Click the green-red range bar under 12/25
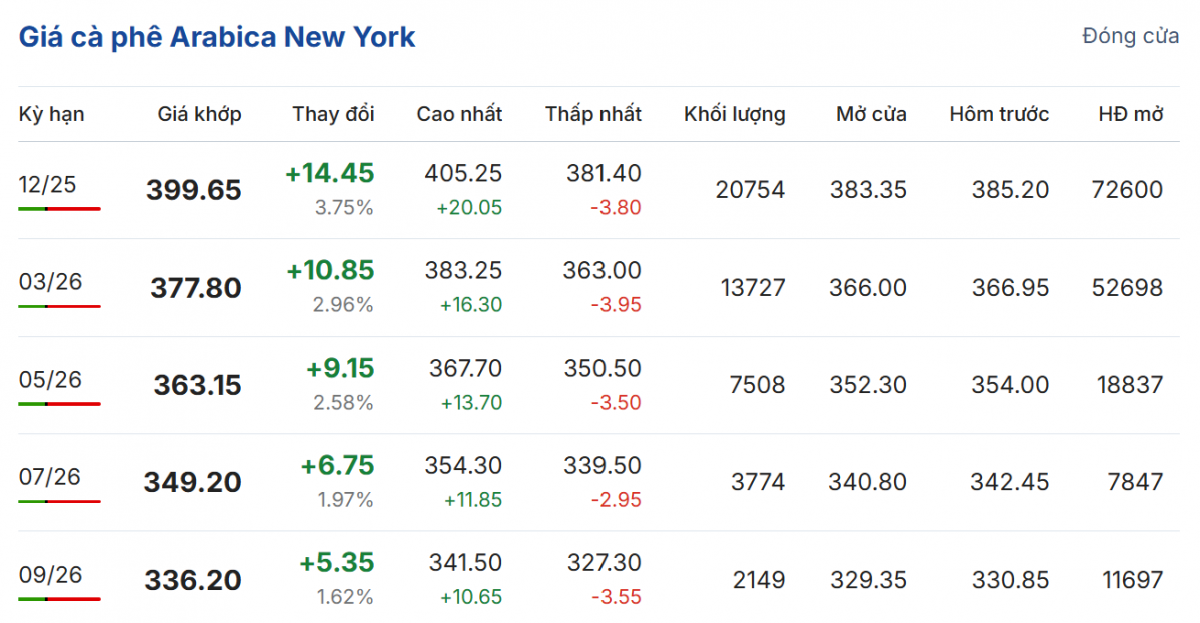 click(59, 209)
